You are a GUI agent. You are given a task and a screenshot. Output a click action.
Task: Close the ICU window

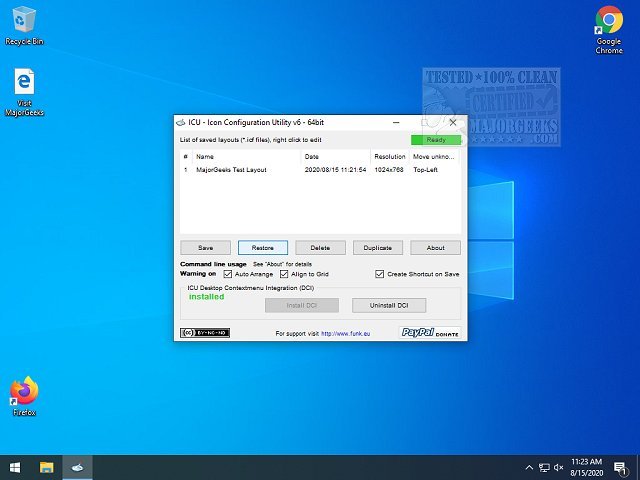[x=453, y=122]
